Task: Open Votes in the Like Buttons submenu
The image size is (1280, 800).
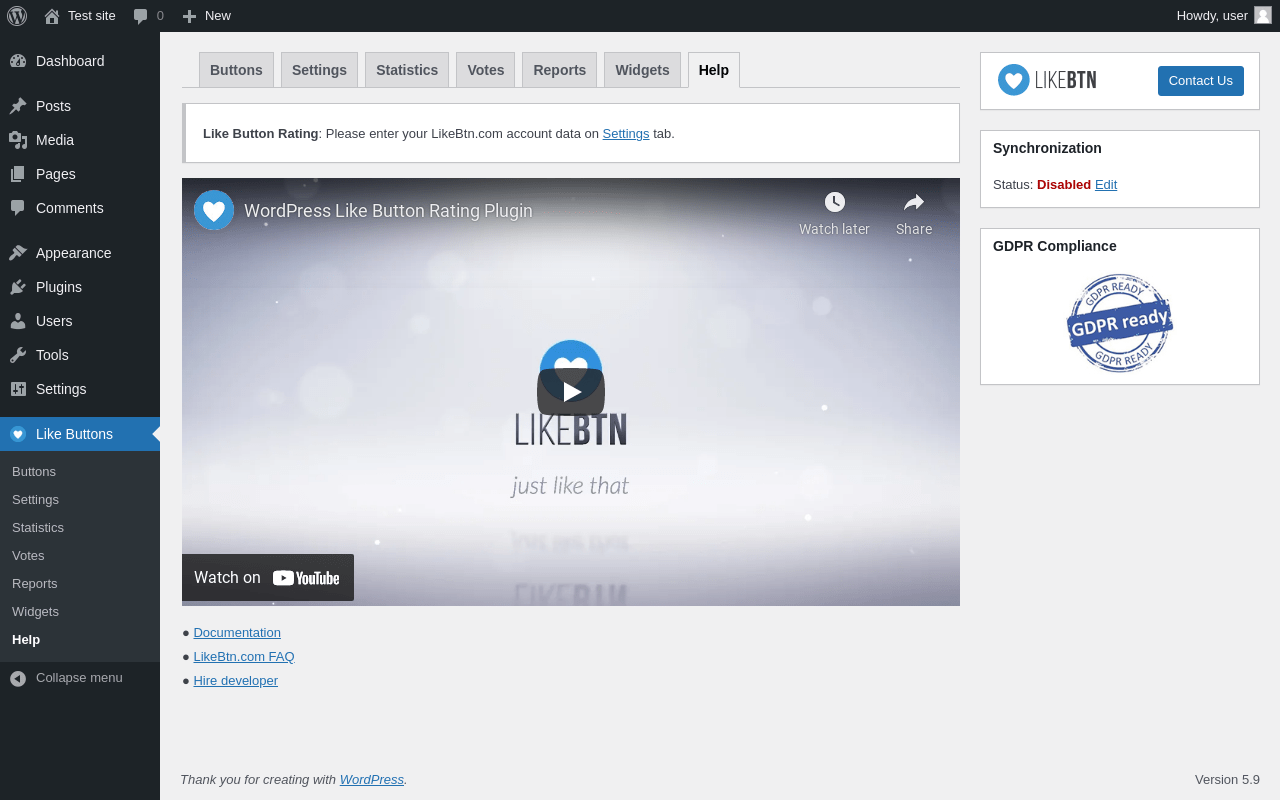Action: click(x=28, y=556)
